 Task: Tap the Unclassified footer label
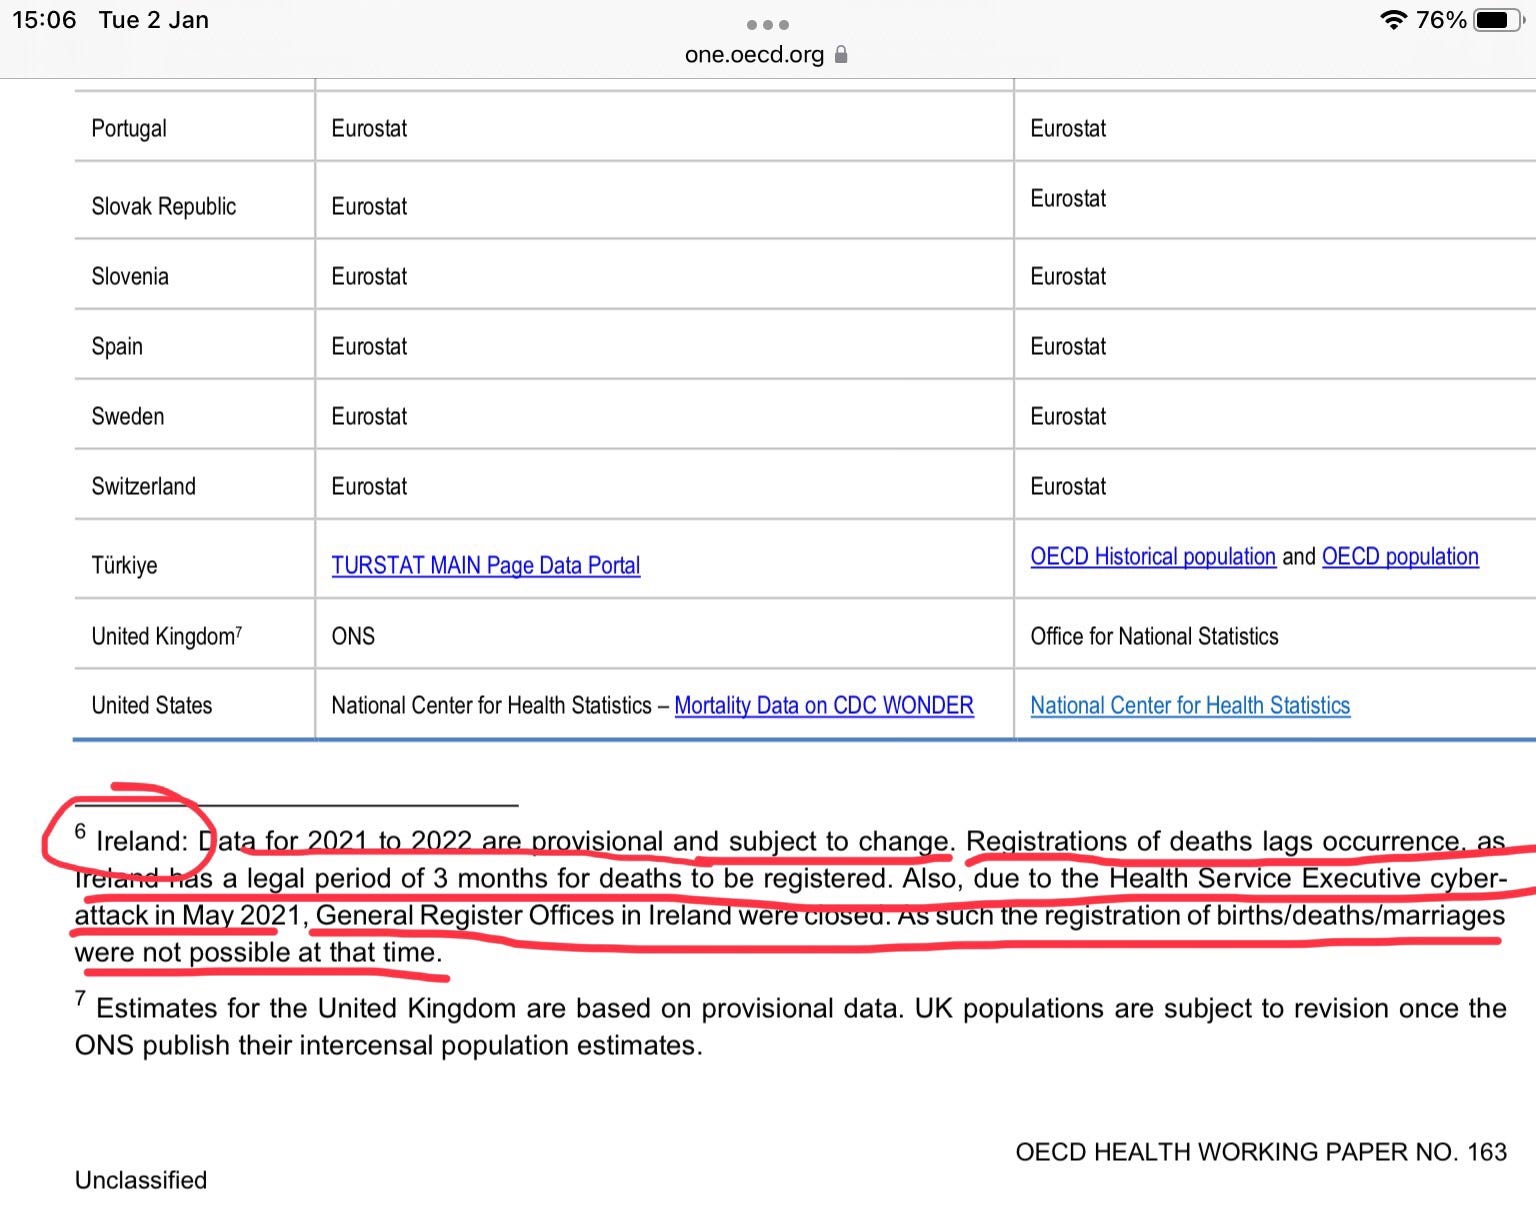click(x=141, y=1180)
